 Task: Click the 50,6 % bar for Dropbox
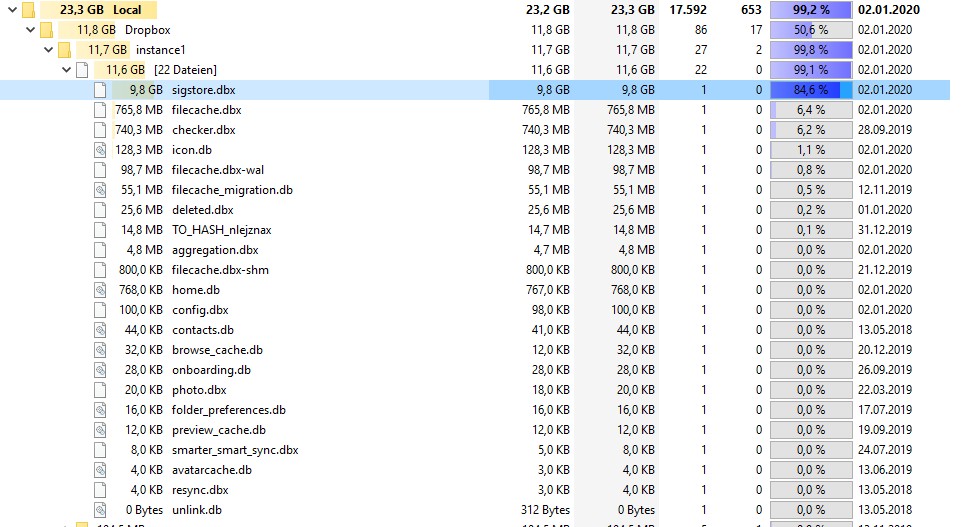[811, 30]
